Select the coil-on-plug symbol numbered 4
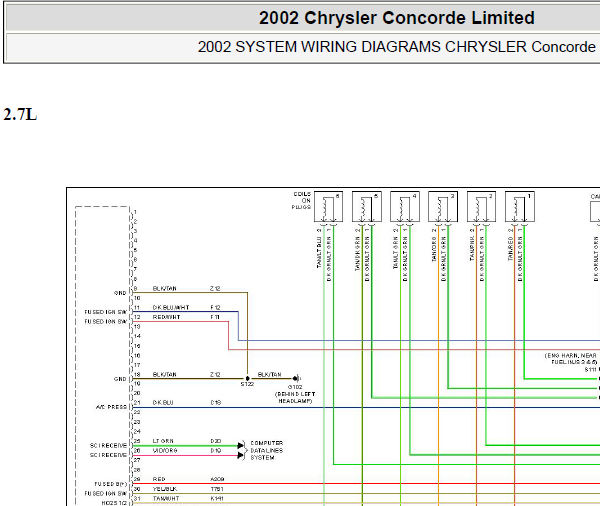 (x=405, y=207)
